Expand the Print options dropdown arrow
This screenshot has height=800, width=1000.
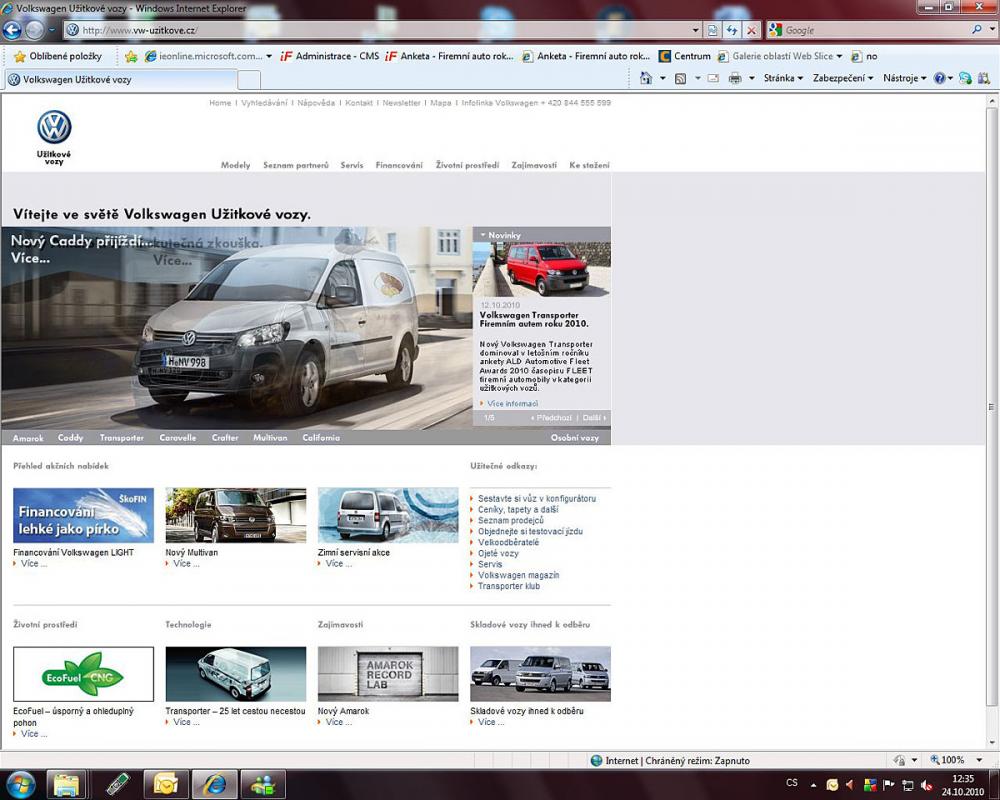tap(752, 78)
